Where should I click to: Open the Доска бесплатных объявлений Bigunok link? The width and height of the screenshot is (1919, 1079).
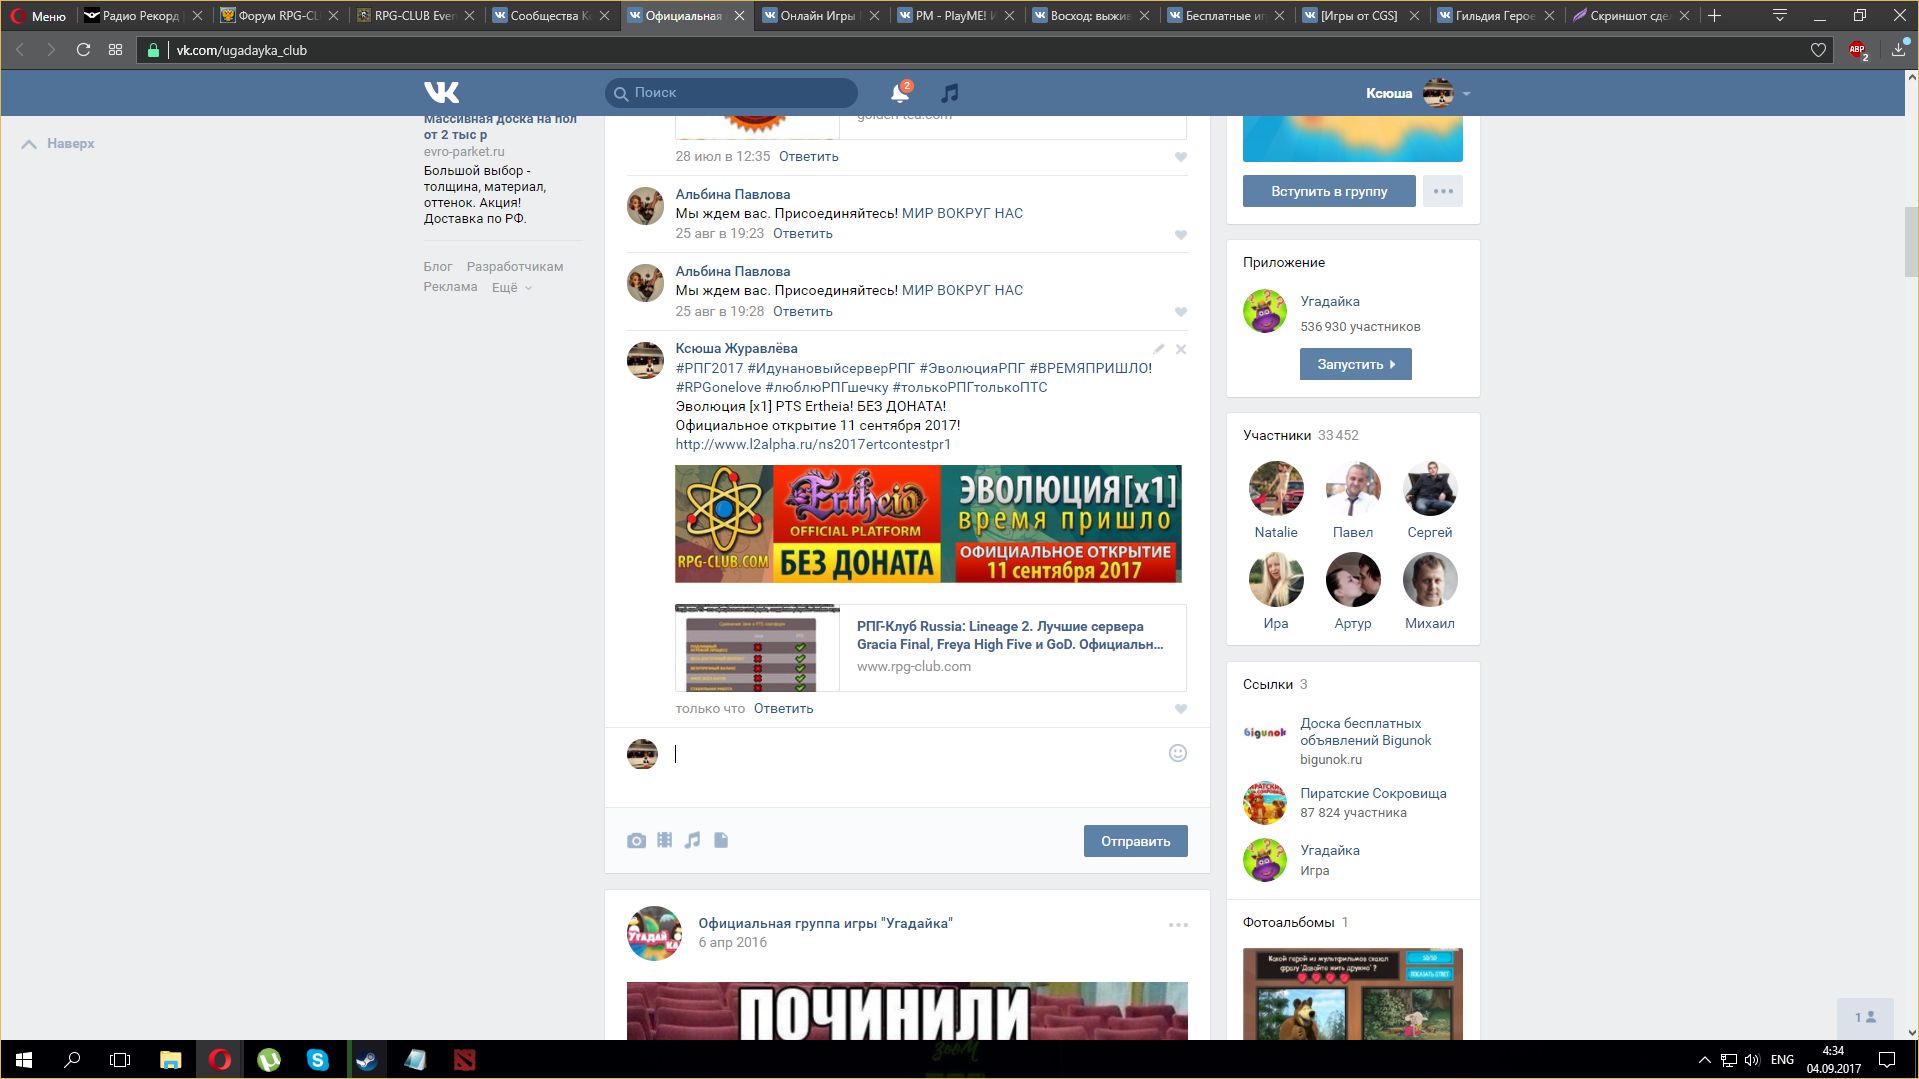(x=1365, y=732)
